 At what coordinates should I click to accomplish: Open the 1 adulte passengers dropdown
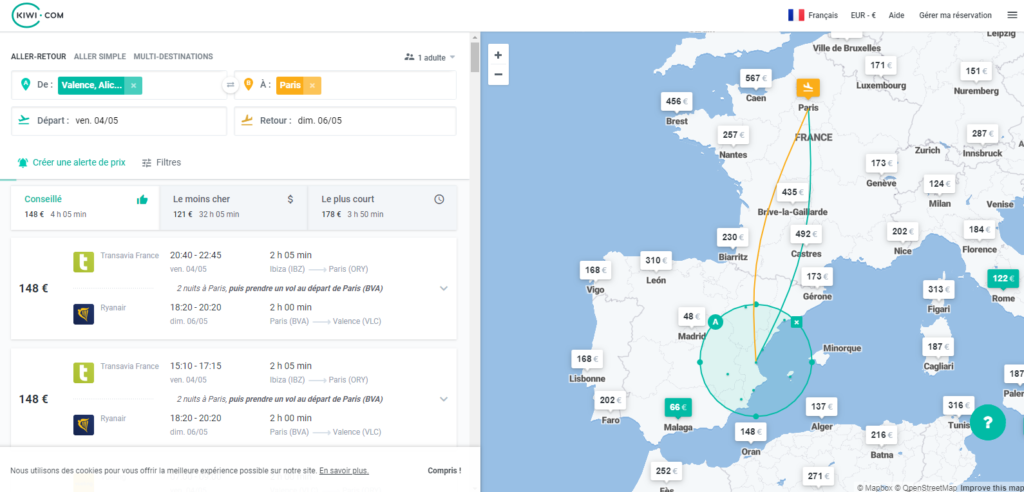pos(430,57)
